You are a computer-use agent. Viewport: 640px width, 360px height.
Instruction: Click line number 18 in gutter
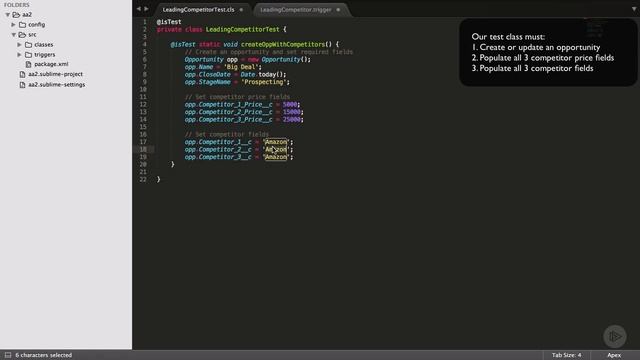143,149
